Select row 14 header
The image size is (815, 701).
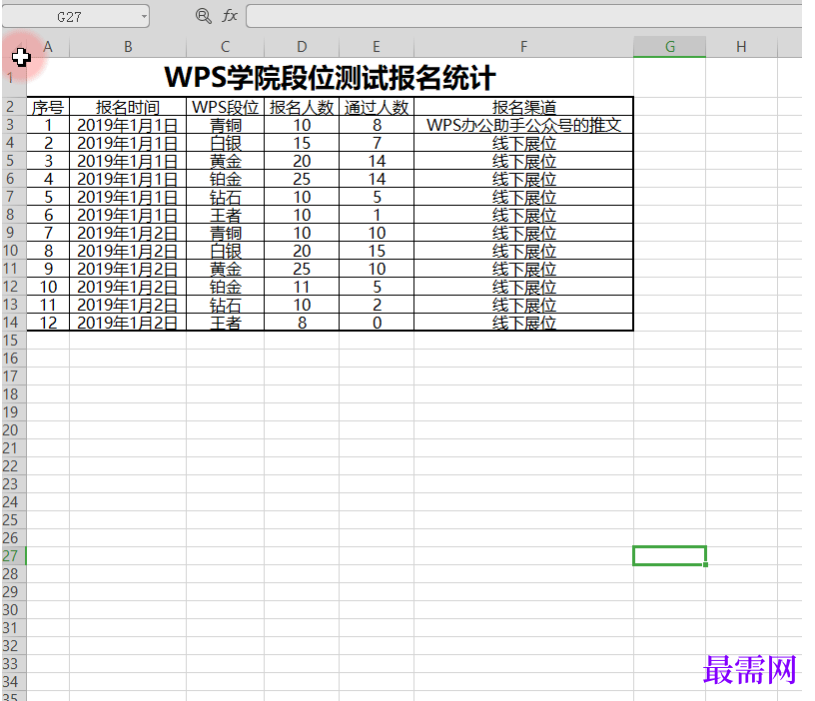click(14, 322)
